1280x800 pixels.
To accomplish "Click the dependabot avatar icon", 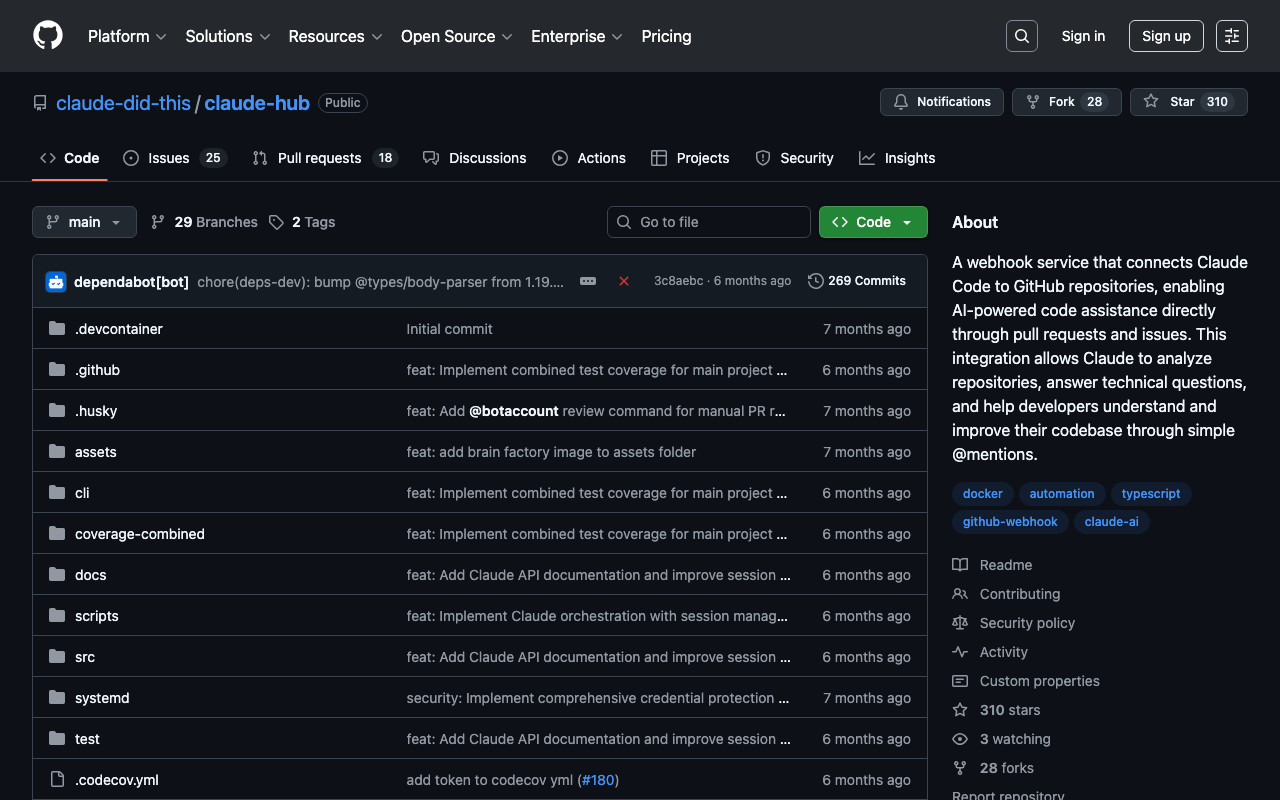I will tap(56, 282).
